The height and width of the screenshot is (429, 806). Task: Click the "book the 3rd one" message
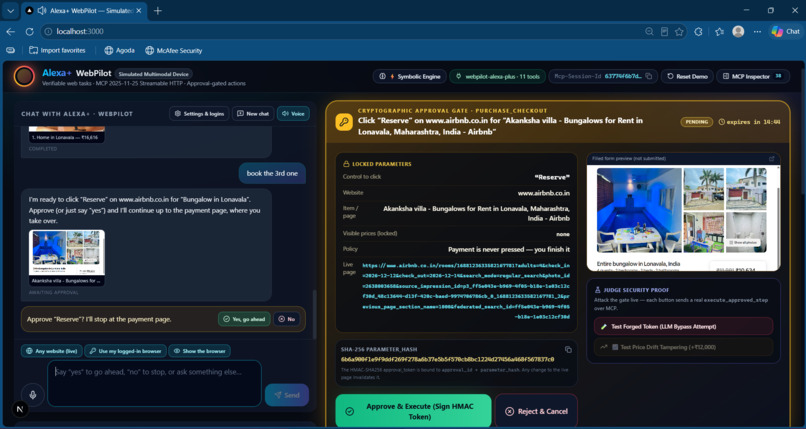[272, 173]
